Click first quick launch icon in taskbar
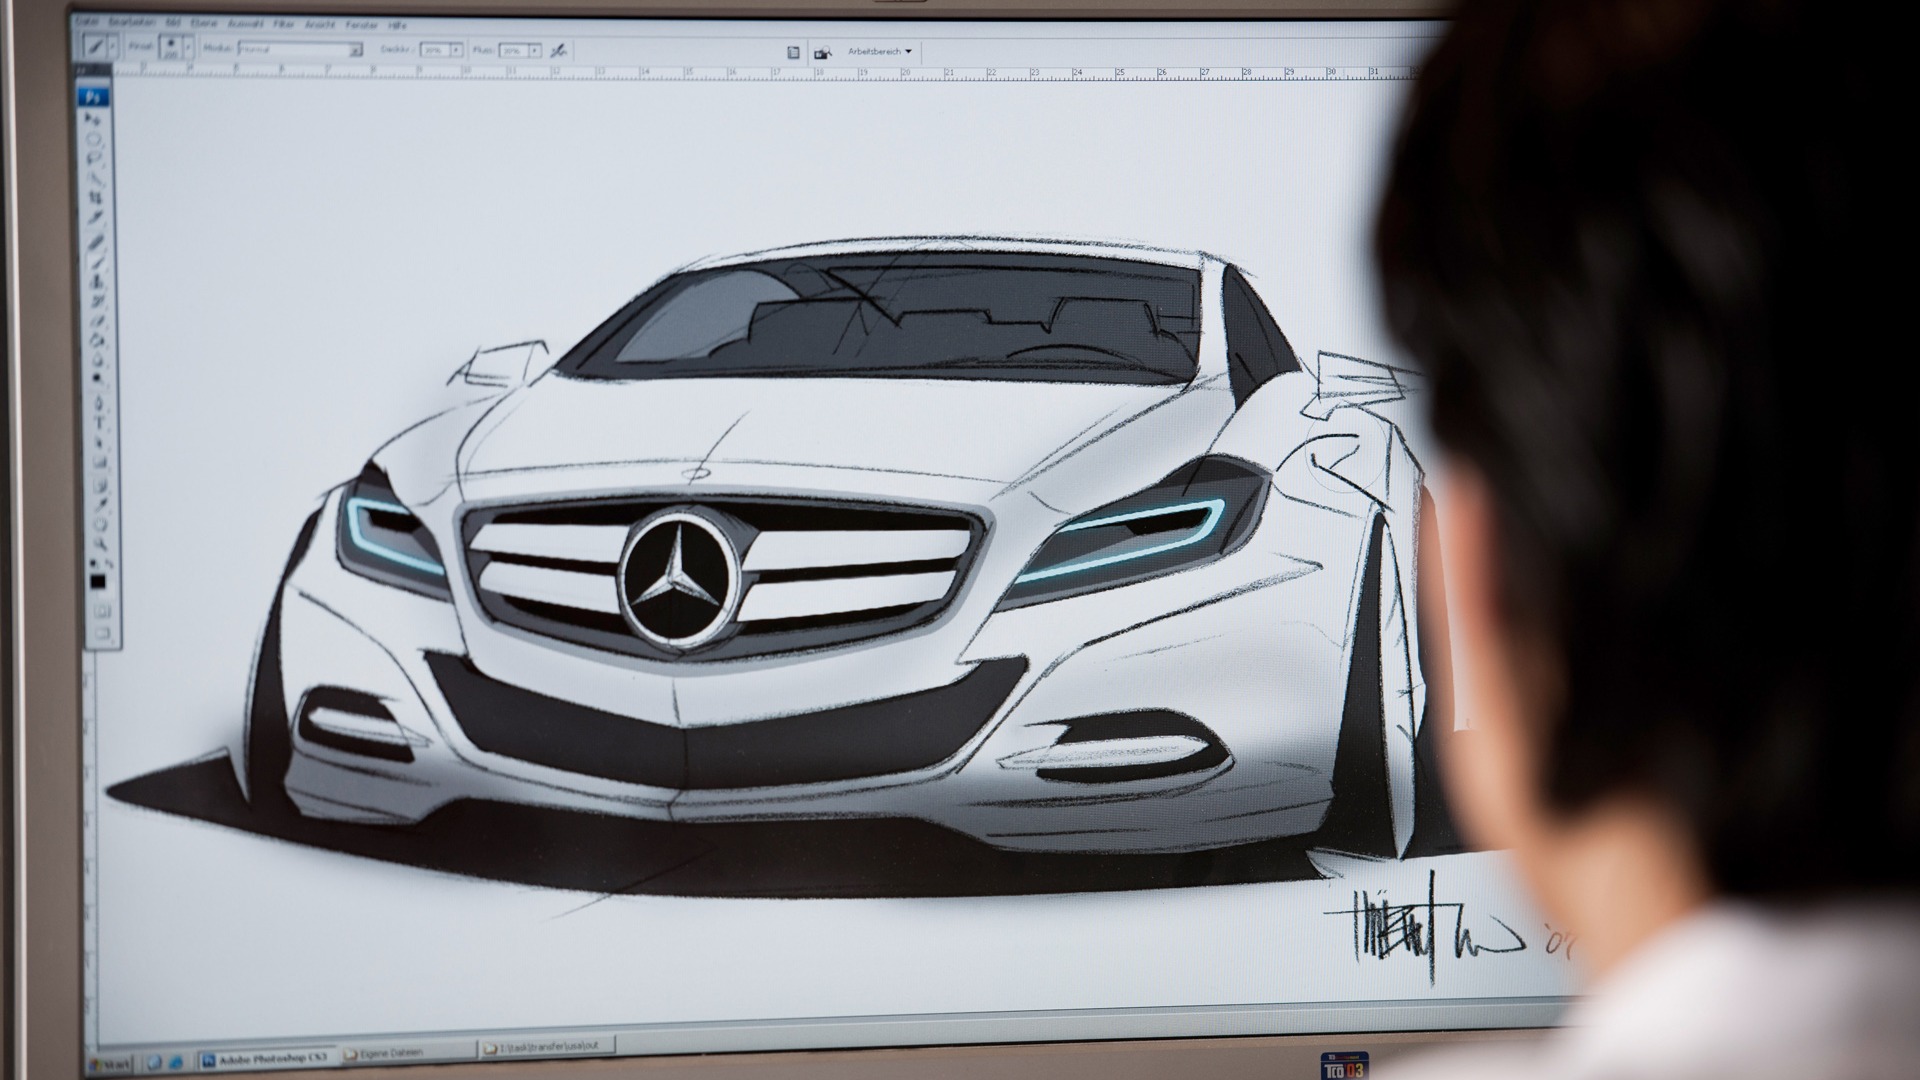The height and width of the screenshot is (1080, 1920). coord(153,1060)
